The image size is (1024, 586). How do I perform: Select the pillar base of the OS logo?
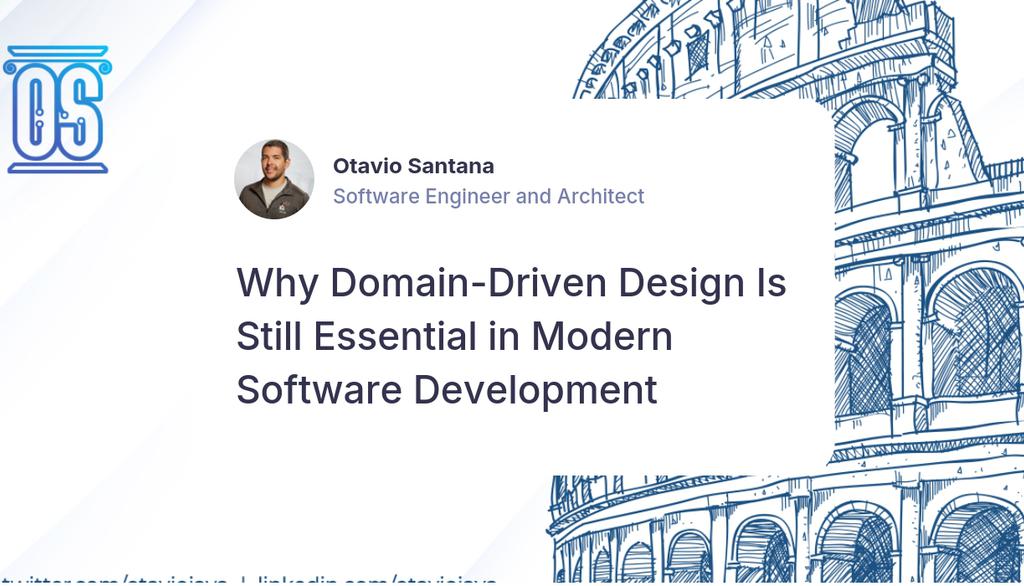pyautogui.click(x=57, y=165)
